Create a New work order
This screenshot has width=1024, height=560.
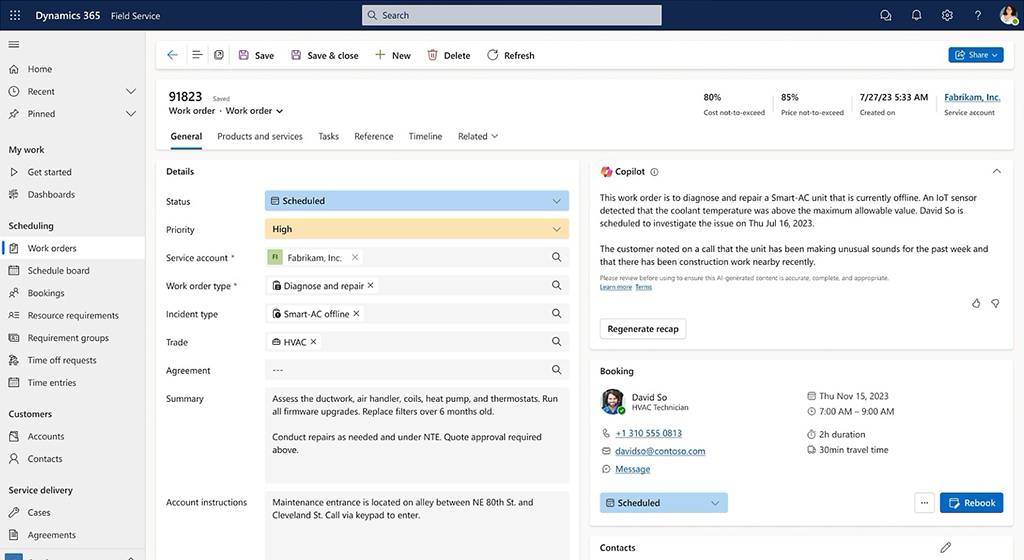coord(392,55)
